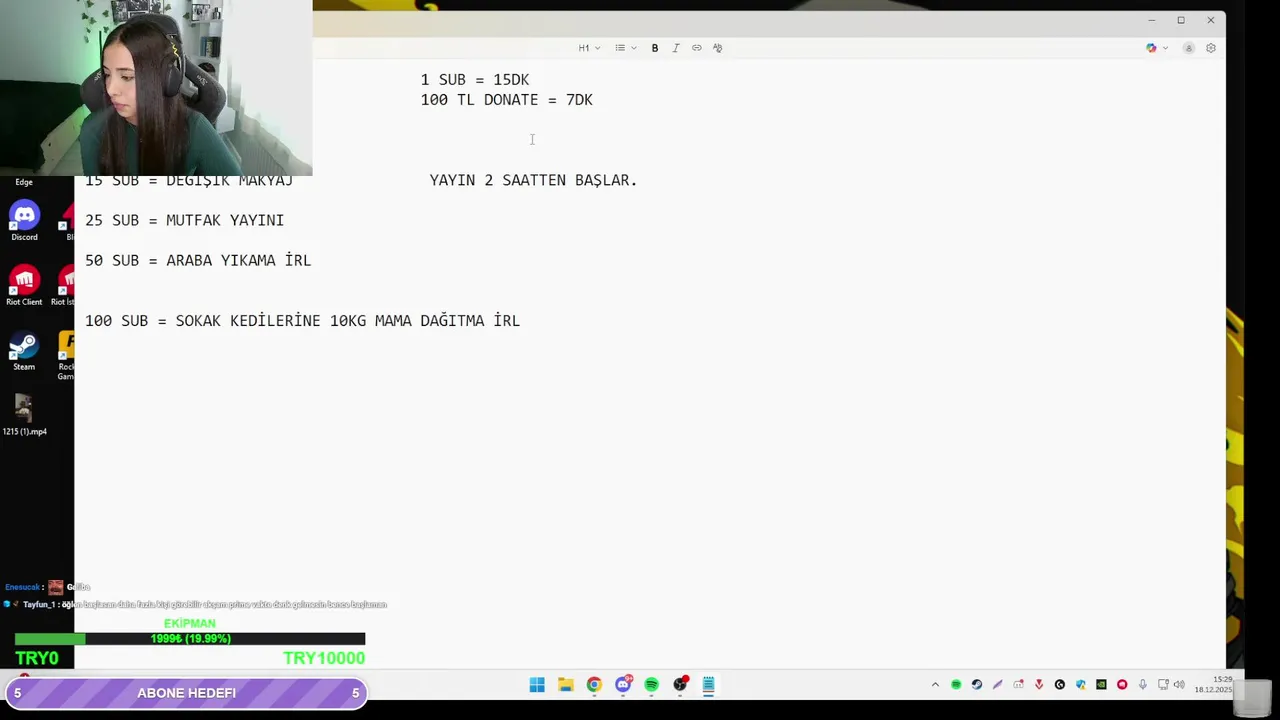Image resolution: width=1280 pixels, height=720 pixels.
Task: Open NVIDIA tray icon
Action: [1101, 685]
